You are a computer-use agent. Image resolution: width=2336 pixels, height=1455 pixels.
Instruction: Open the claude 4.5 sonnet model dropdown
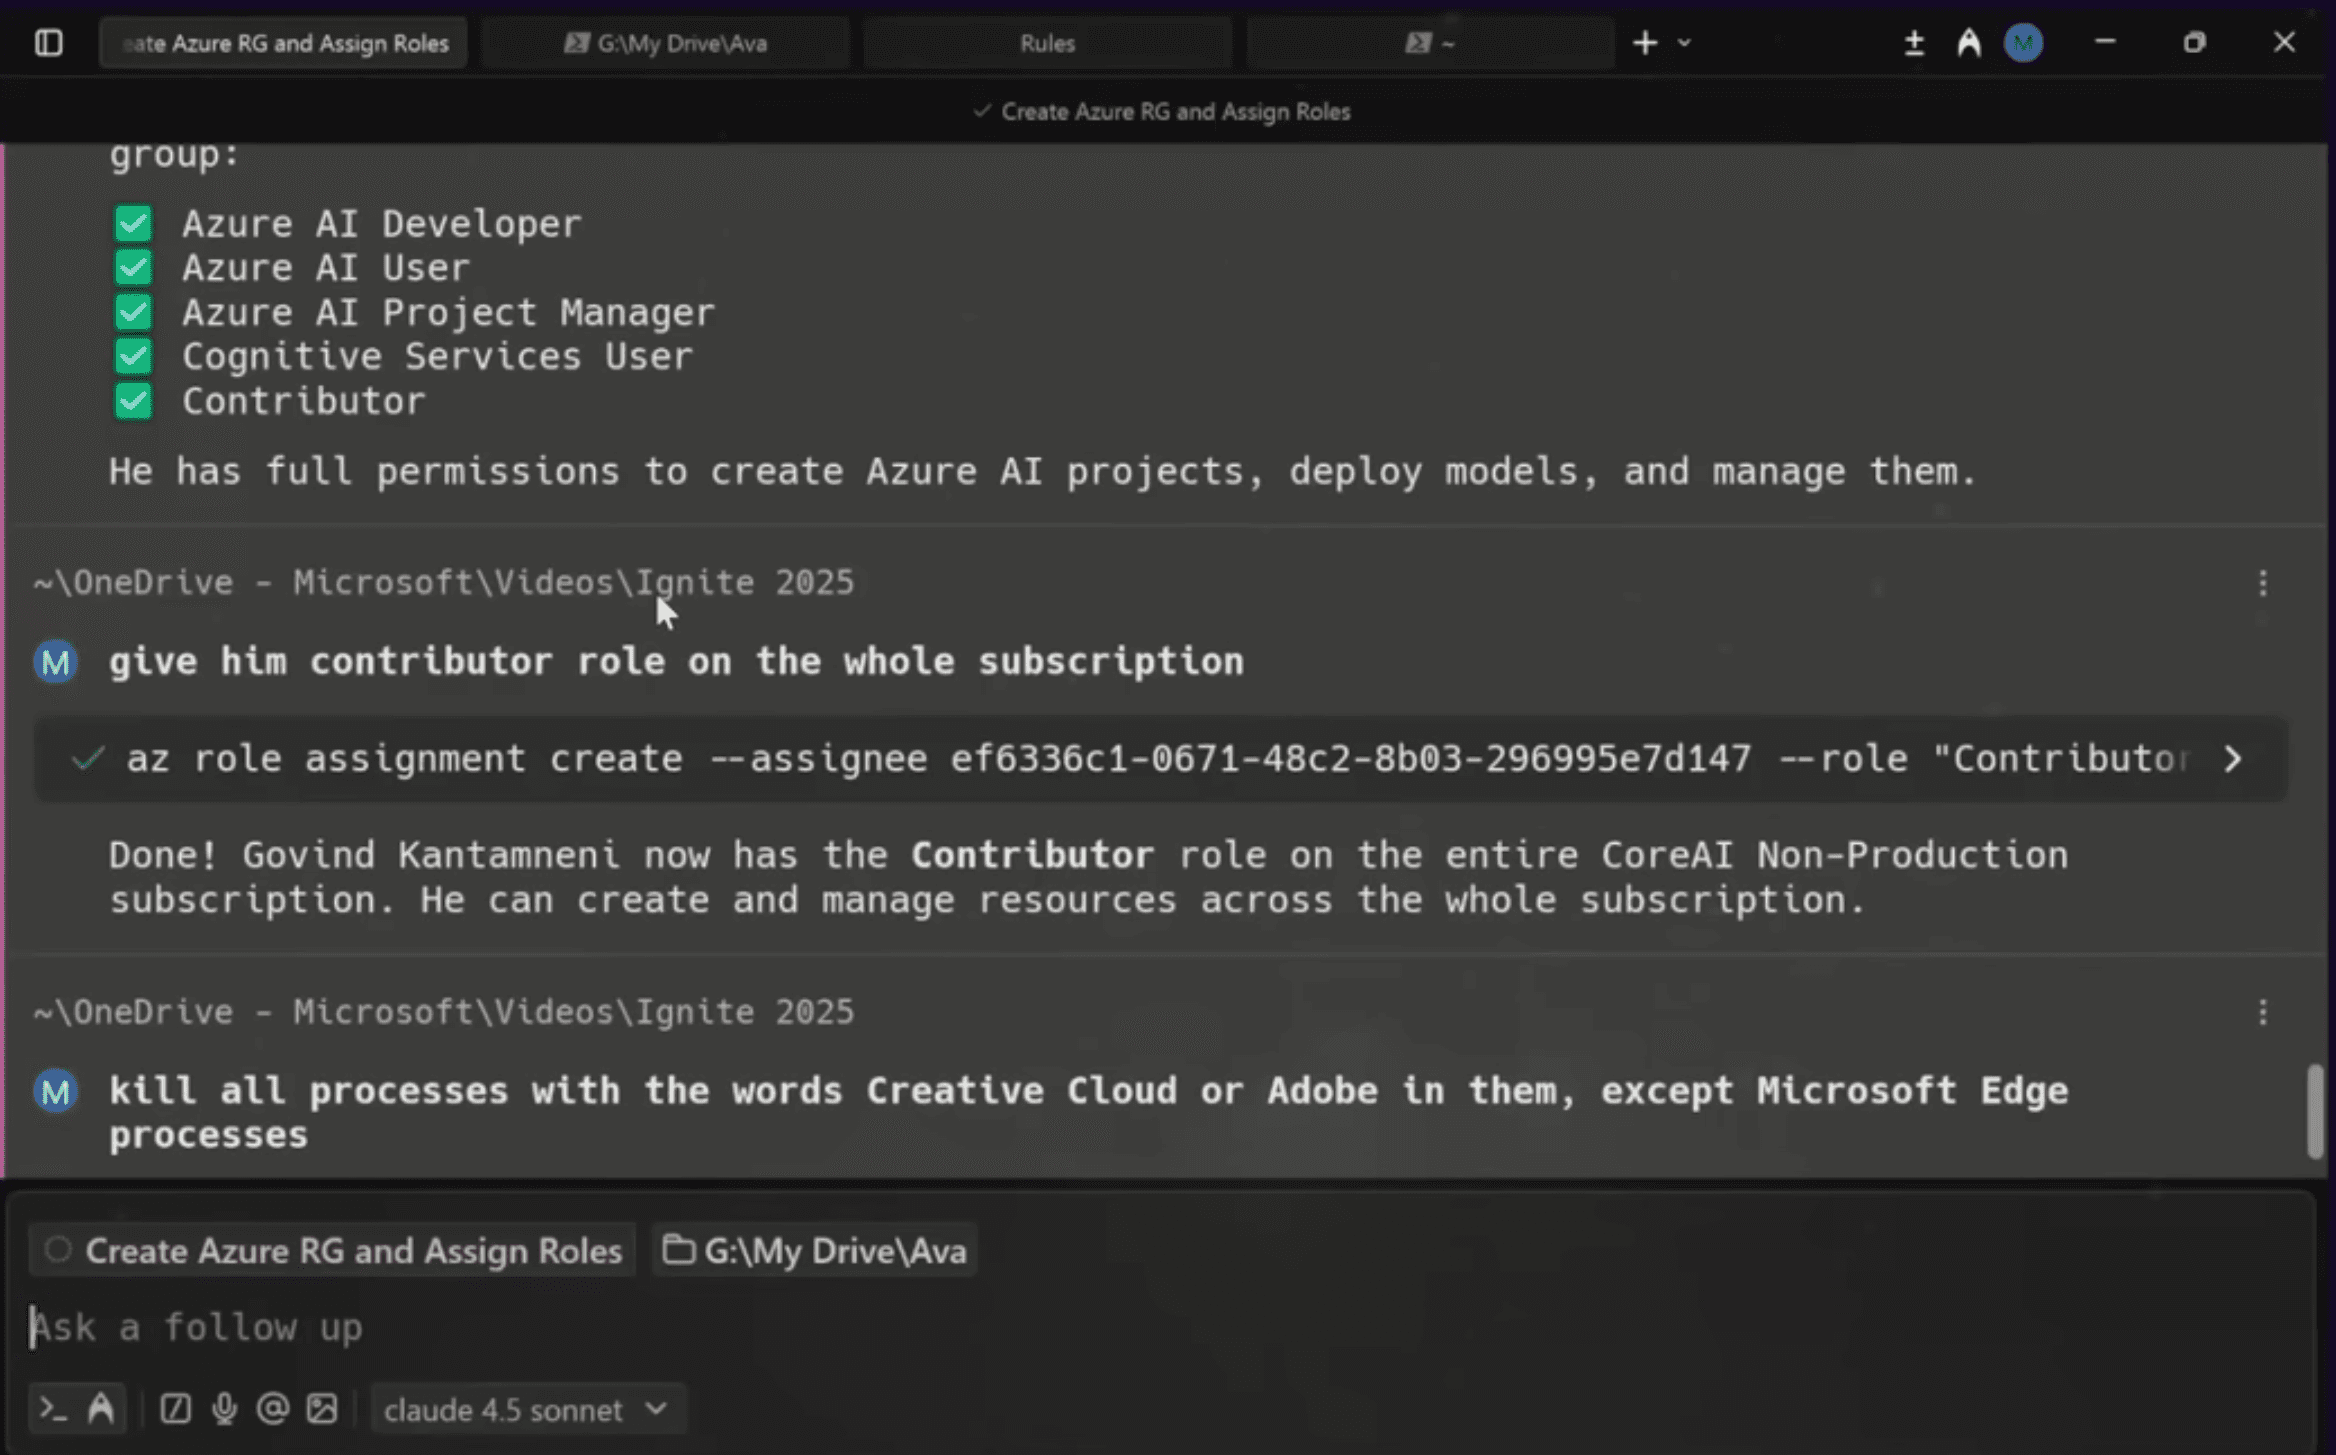point(526,1410)
